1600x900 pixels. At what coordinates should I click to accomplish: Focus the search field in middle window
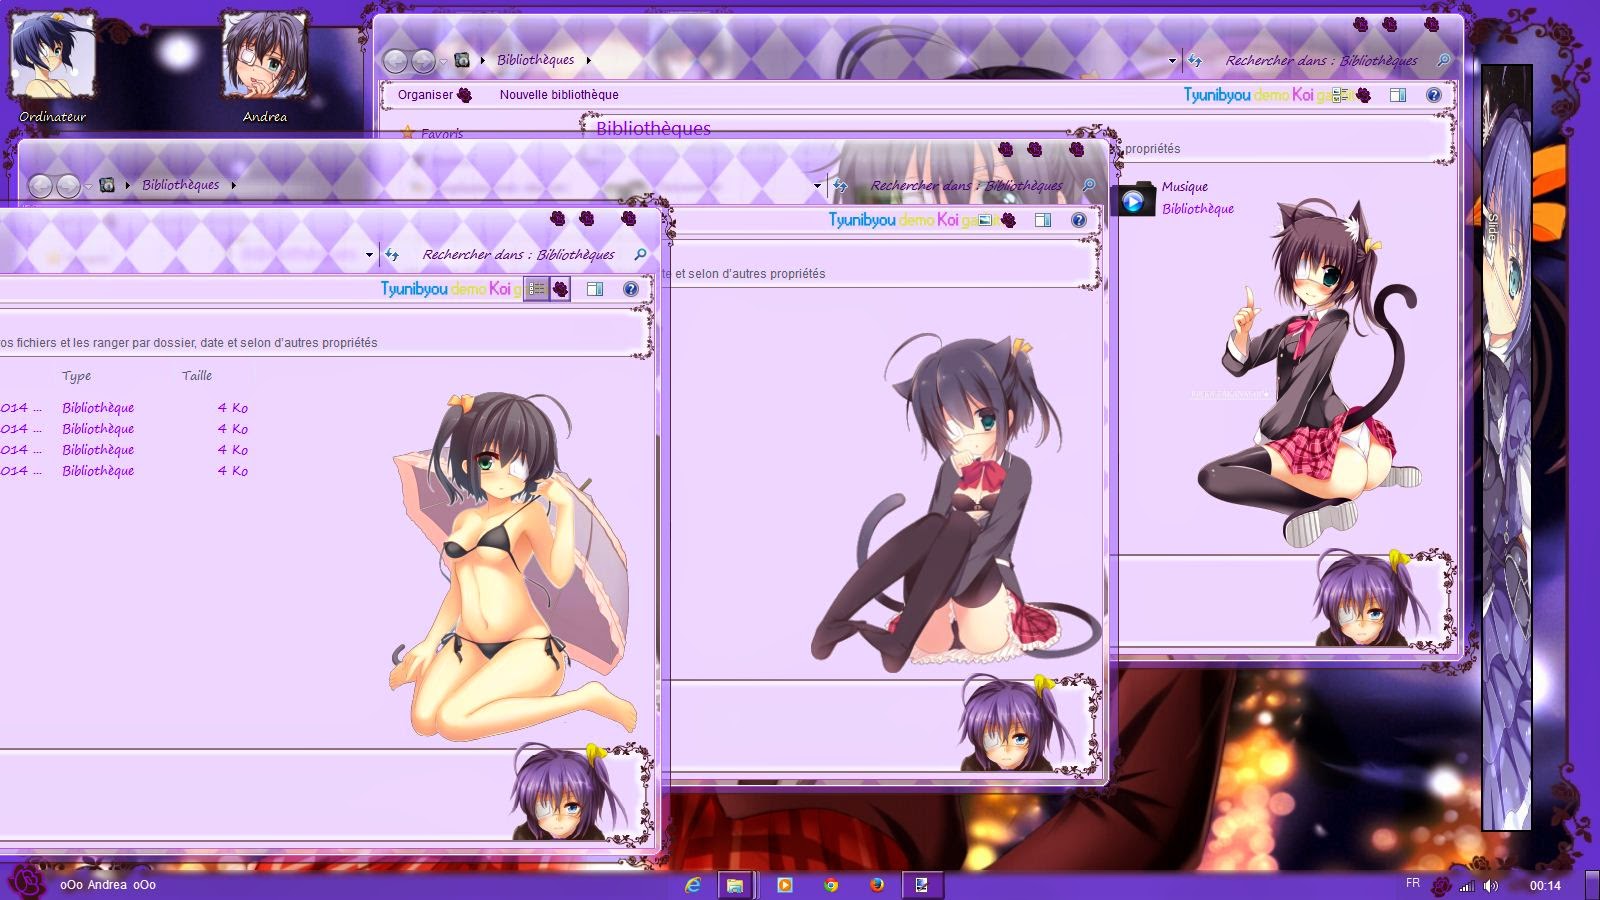[x=965, y=186]
